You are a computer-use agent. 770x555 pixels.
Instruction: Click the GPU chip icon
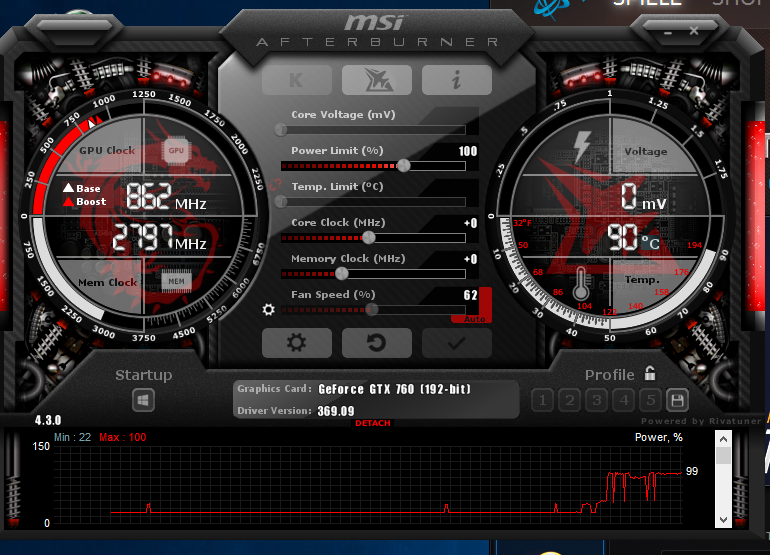coord(176,150)
